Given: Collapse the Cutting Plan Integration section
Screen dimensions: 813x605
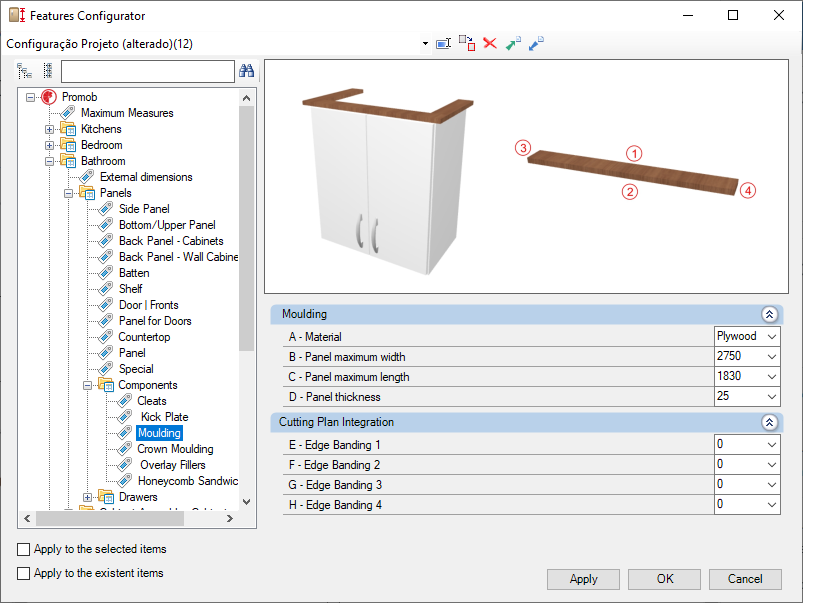Looking at the screenshot, I should pyautogui.click(x=769, y=423).
